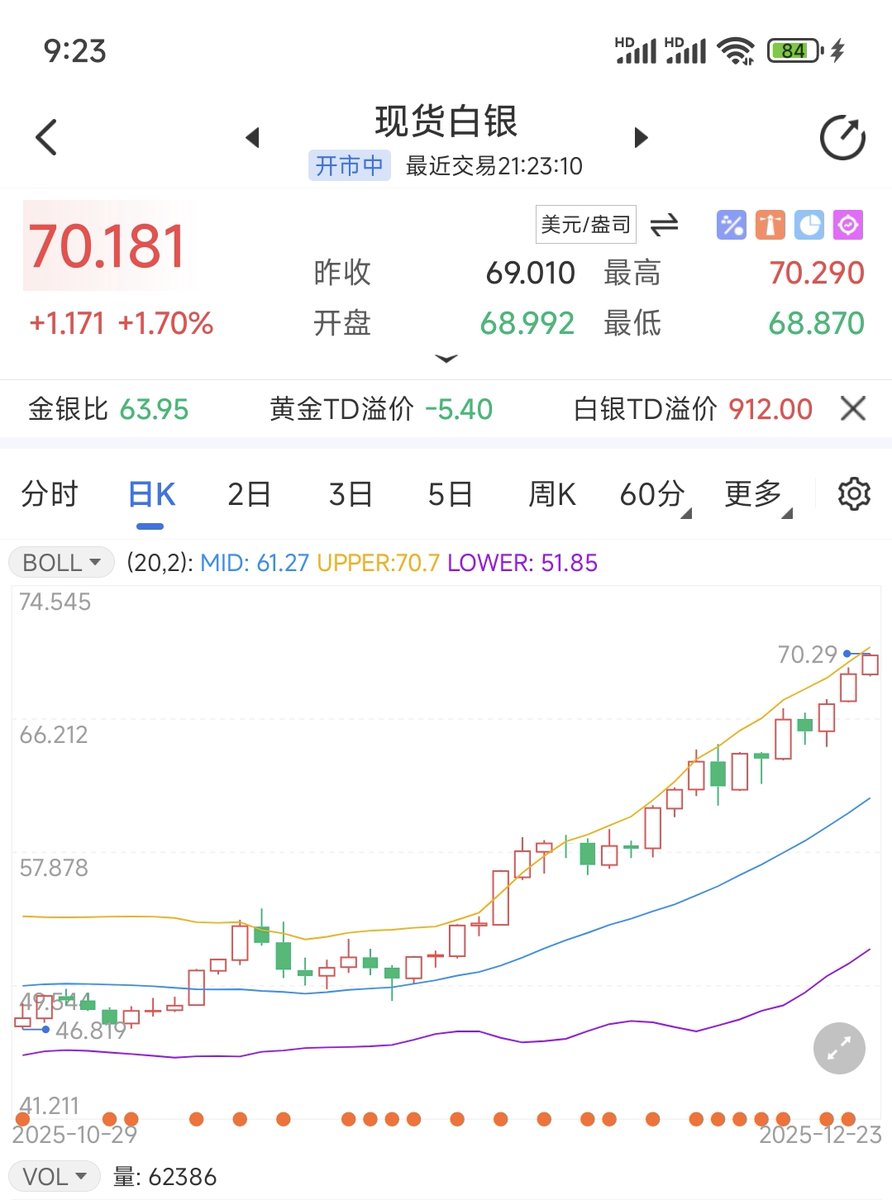Open the BOLL indicator dropdown
This screenshot has height=1200, width=892.
[x=60, y=562]
